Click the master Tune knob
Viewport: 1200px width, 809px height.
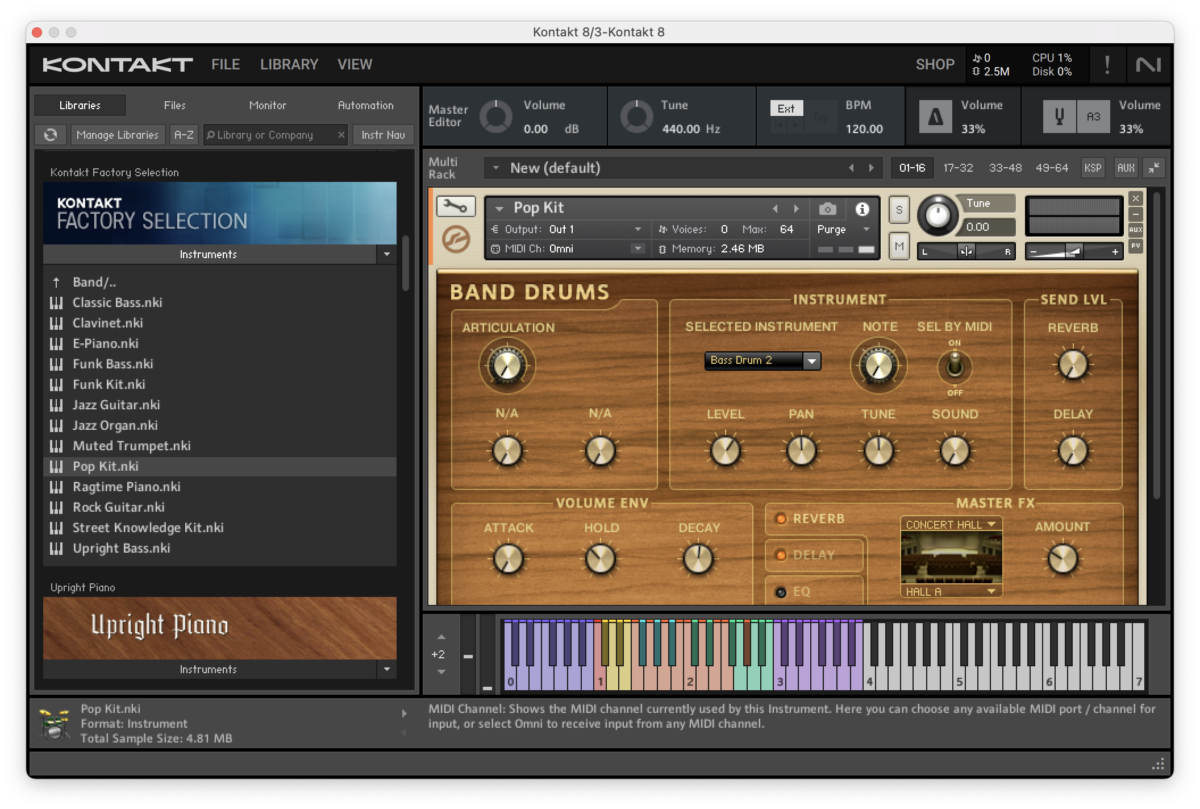636,117
